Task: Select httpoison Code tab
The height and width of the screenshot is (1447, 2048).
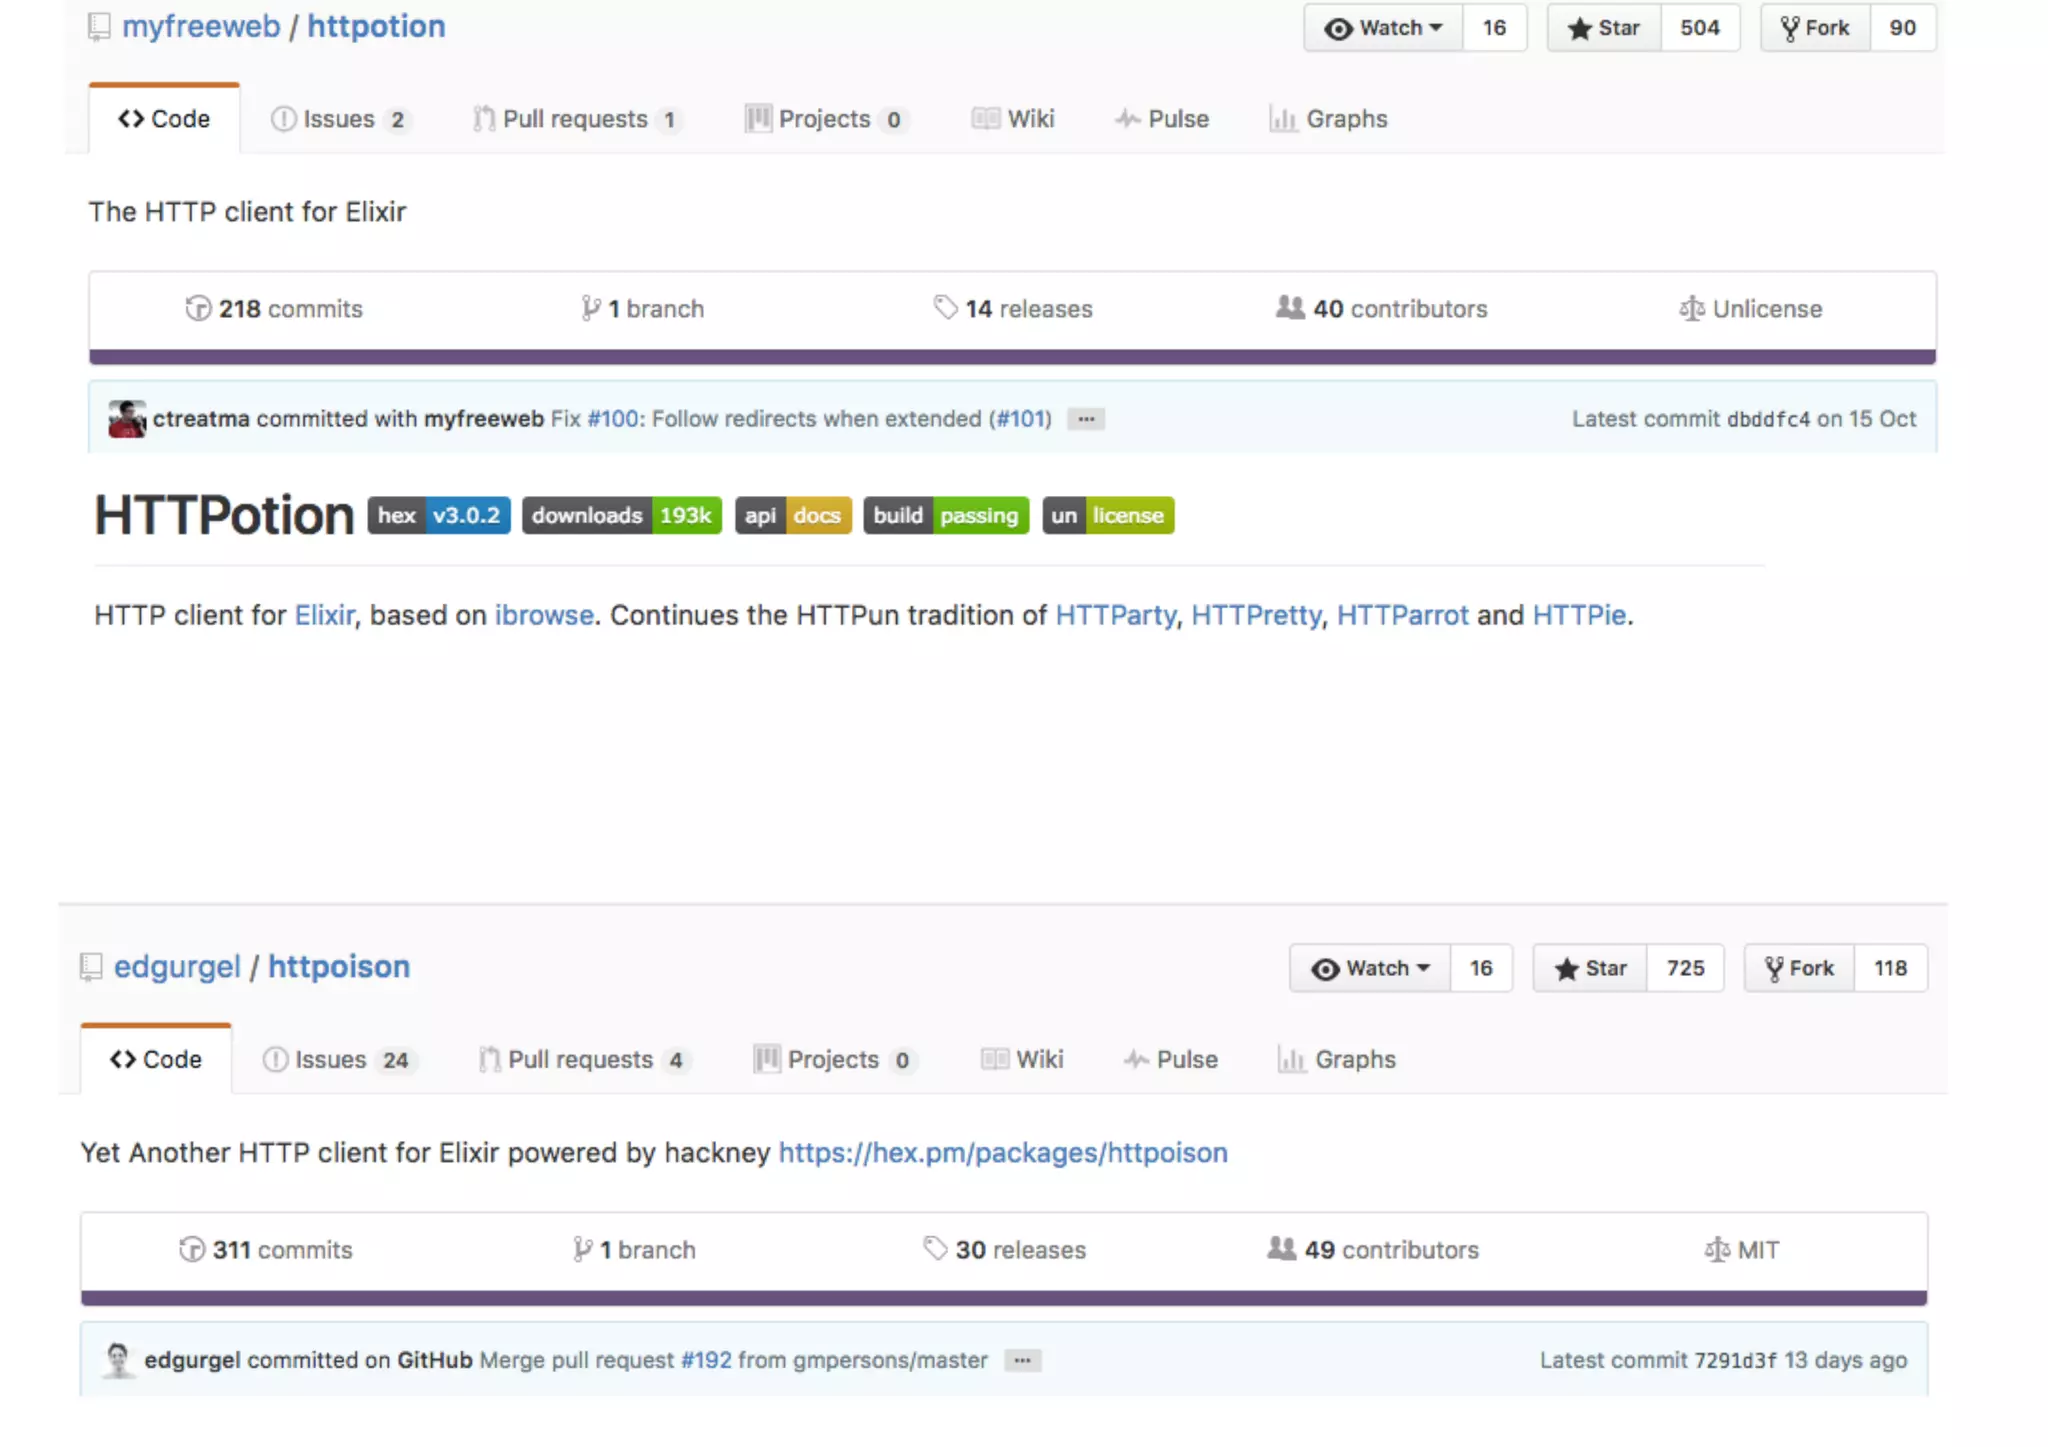Action: point(156,1059)
